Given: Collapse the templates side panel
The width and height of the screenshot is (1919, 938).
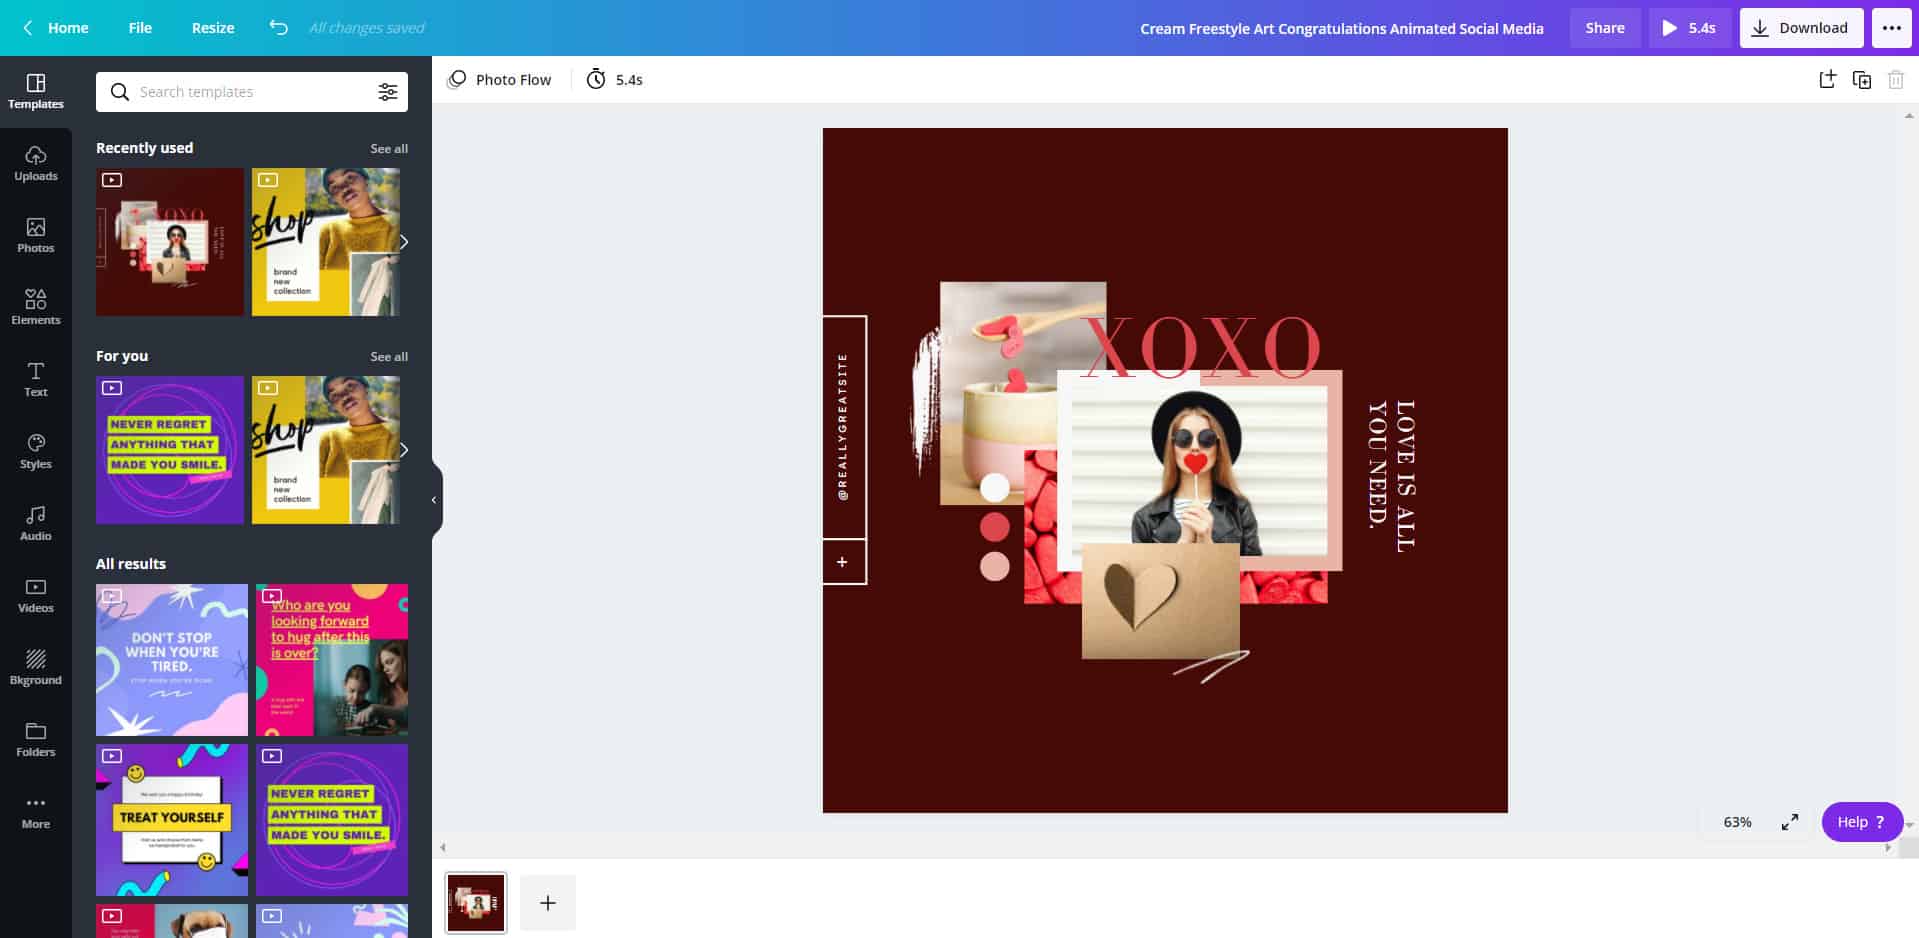Looking at the screenshot, I should (434, 500).
